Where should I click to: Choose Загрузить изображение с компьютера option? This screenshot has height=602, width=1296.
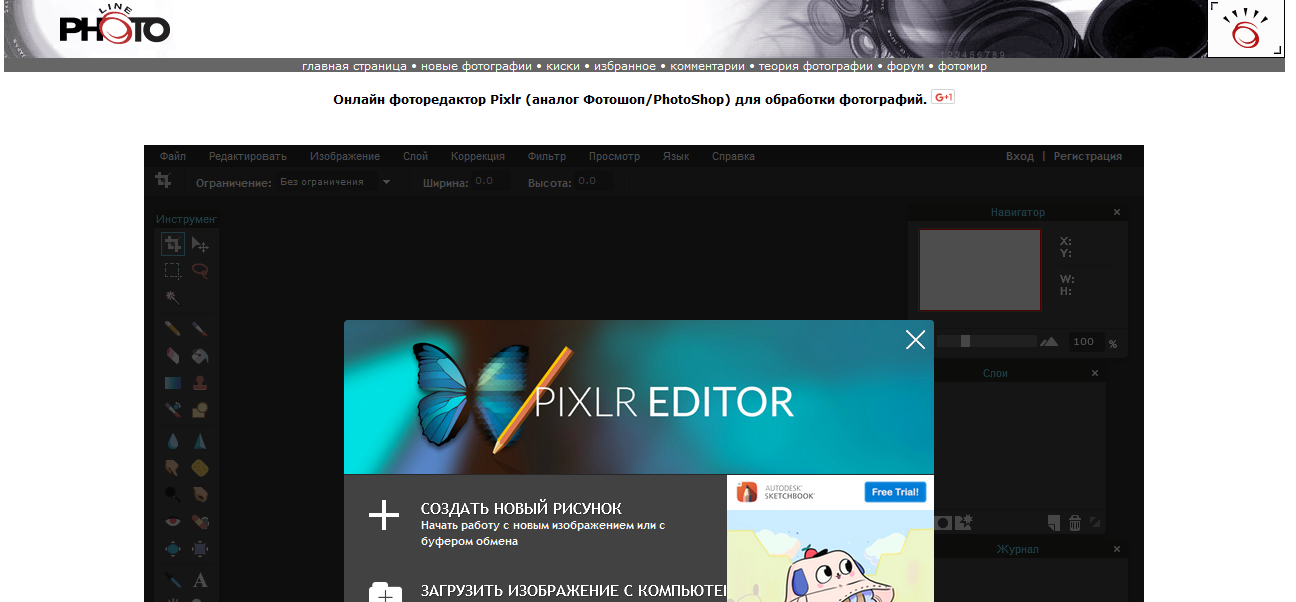(x=573, y=590)
